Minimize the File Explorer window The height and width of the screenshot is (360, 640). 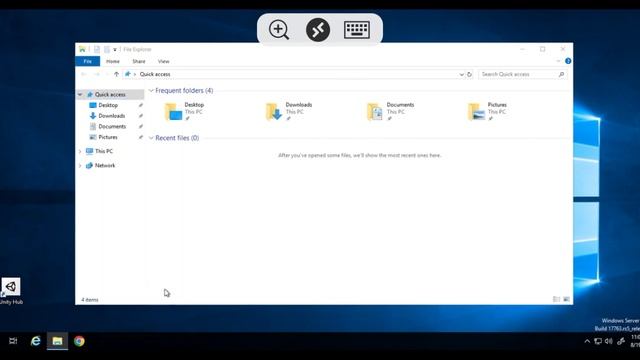click(x=522, y=49)
